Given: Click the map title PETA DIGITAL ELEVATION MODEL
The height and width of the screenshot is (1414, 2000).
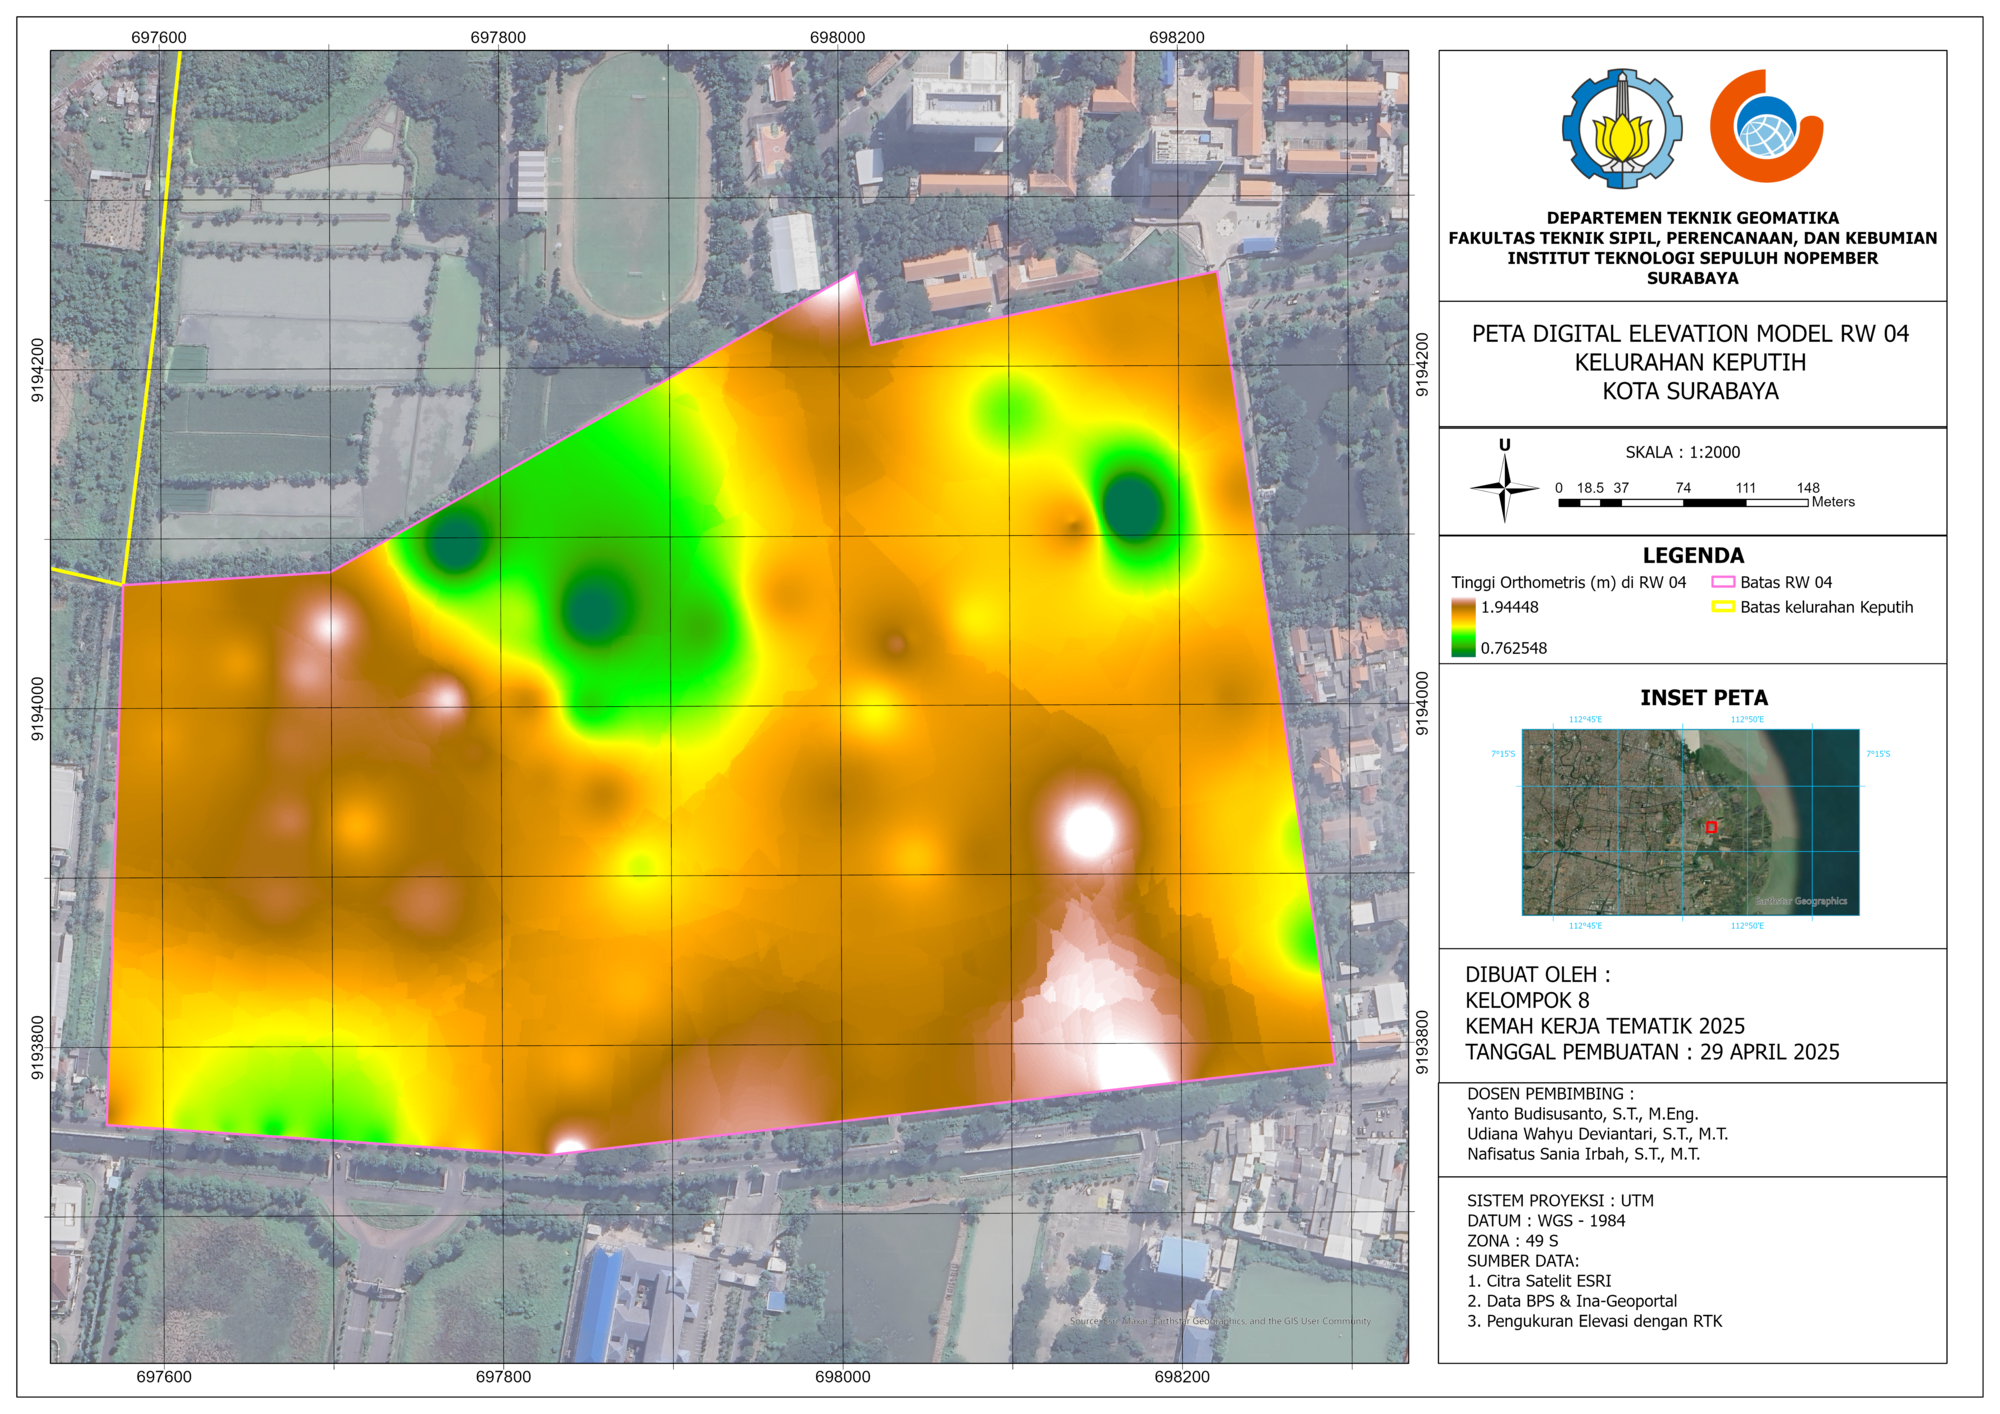Looking at the screenshot, I should click(x=1690, y=334).
